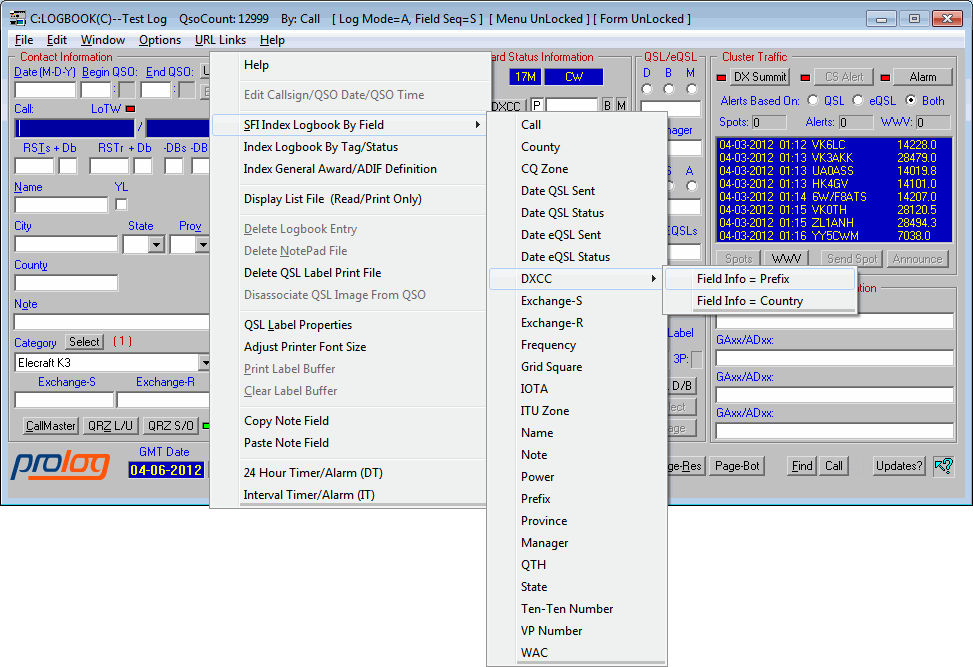The height and width of the screenshot is (667, 973).
Task: Click the help pointer icon beside Updates
Action: [x=942, y=465]
